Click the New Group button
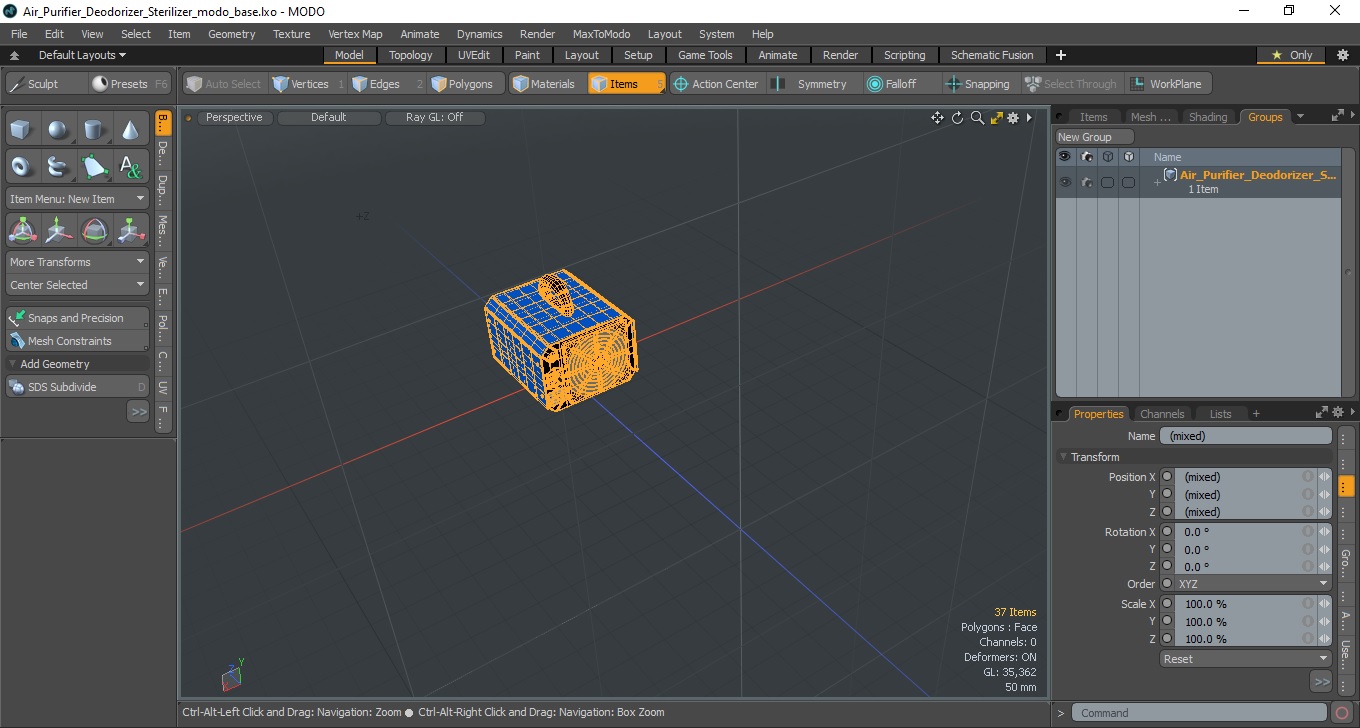Screen dimensions: 1360x728 point(1095,137)
